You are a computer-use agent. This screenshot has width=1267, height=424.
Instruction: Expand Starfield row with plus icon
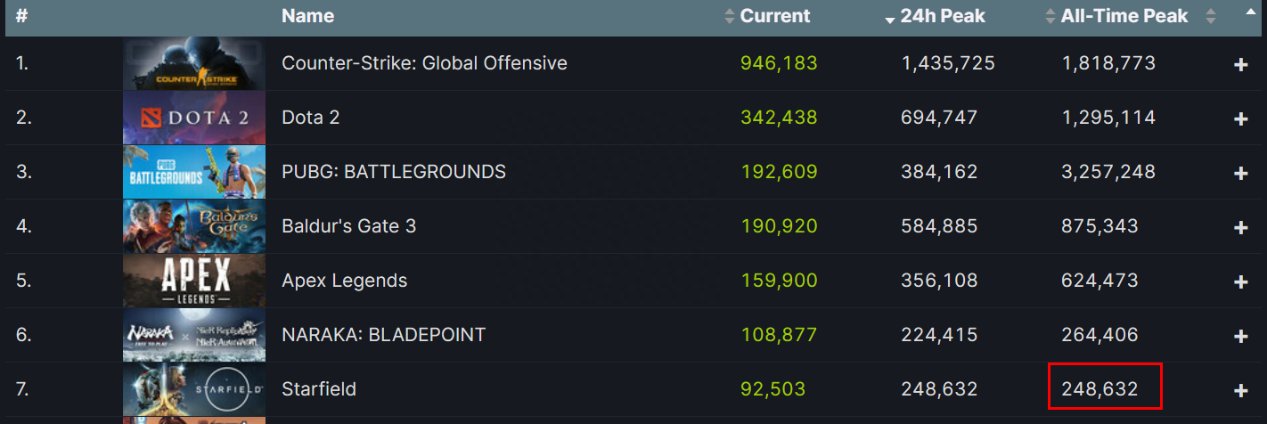click(x=1241, y=390)
